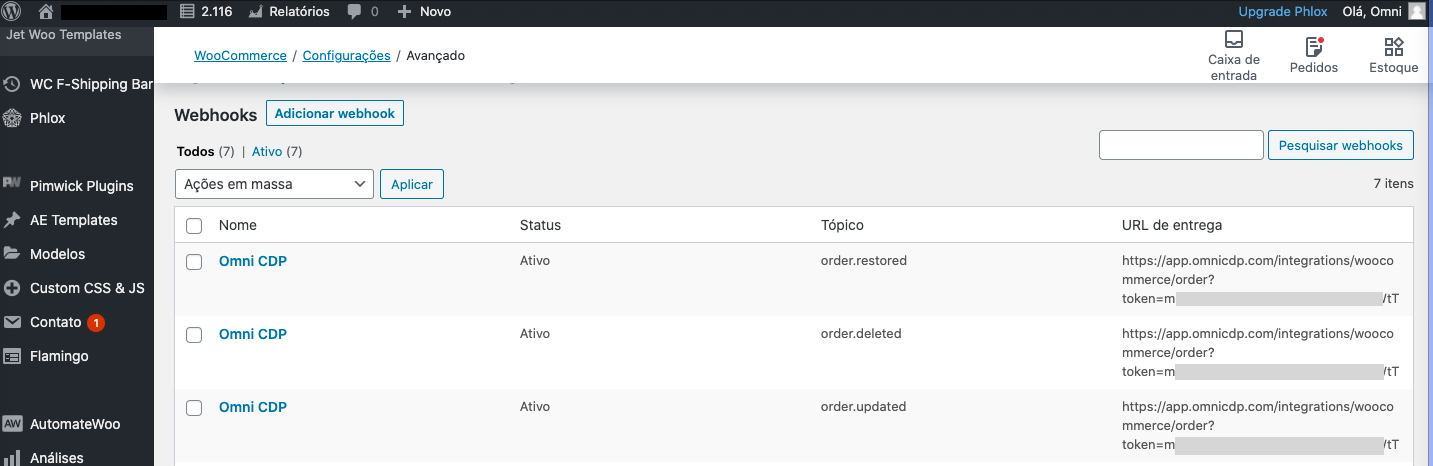Check the order.restored webhook checkbox
This screenshot has width=1433, height=466.
[x=194, y=262]
